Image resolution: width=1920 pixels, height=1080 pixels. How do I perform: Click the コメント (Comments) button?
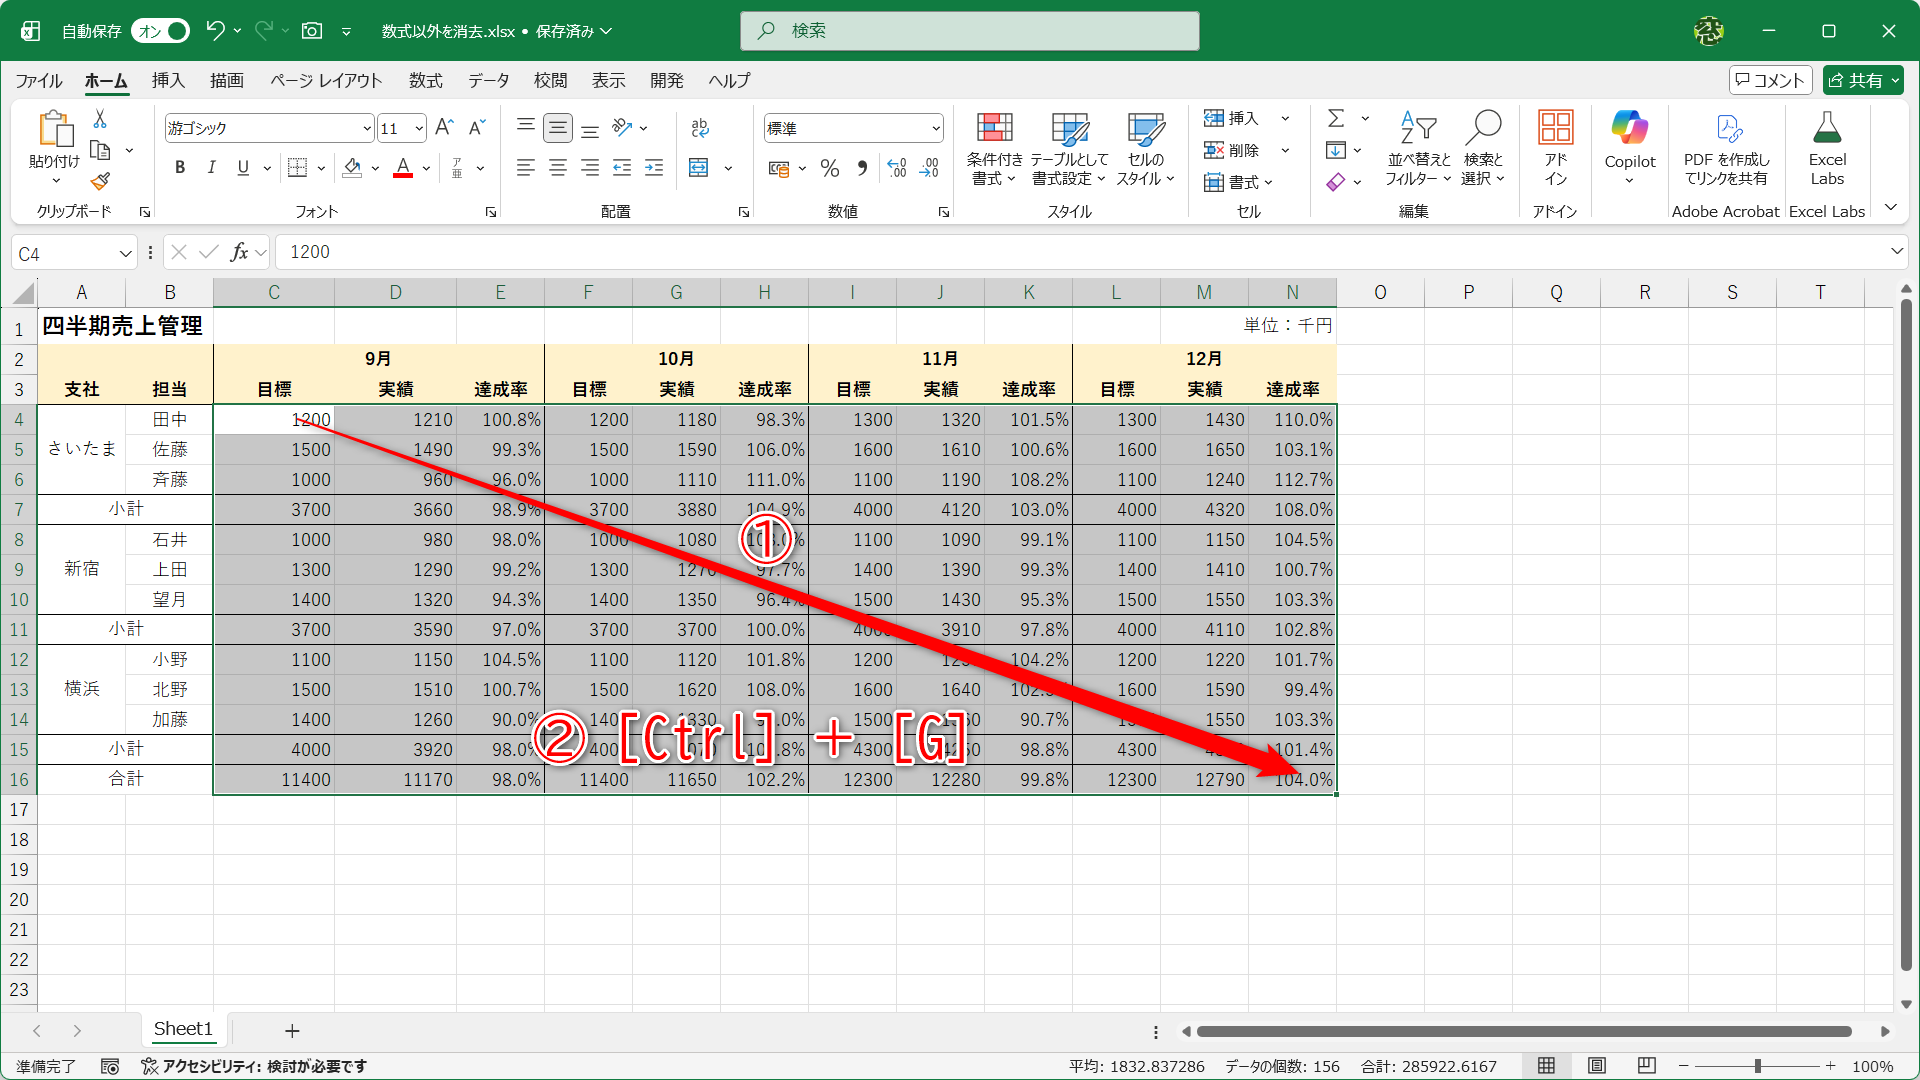[1769, 80]
